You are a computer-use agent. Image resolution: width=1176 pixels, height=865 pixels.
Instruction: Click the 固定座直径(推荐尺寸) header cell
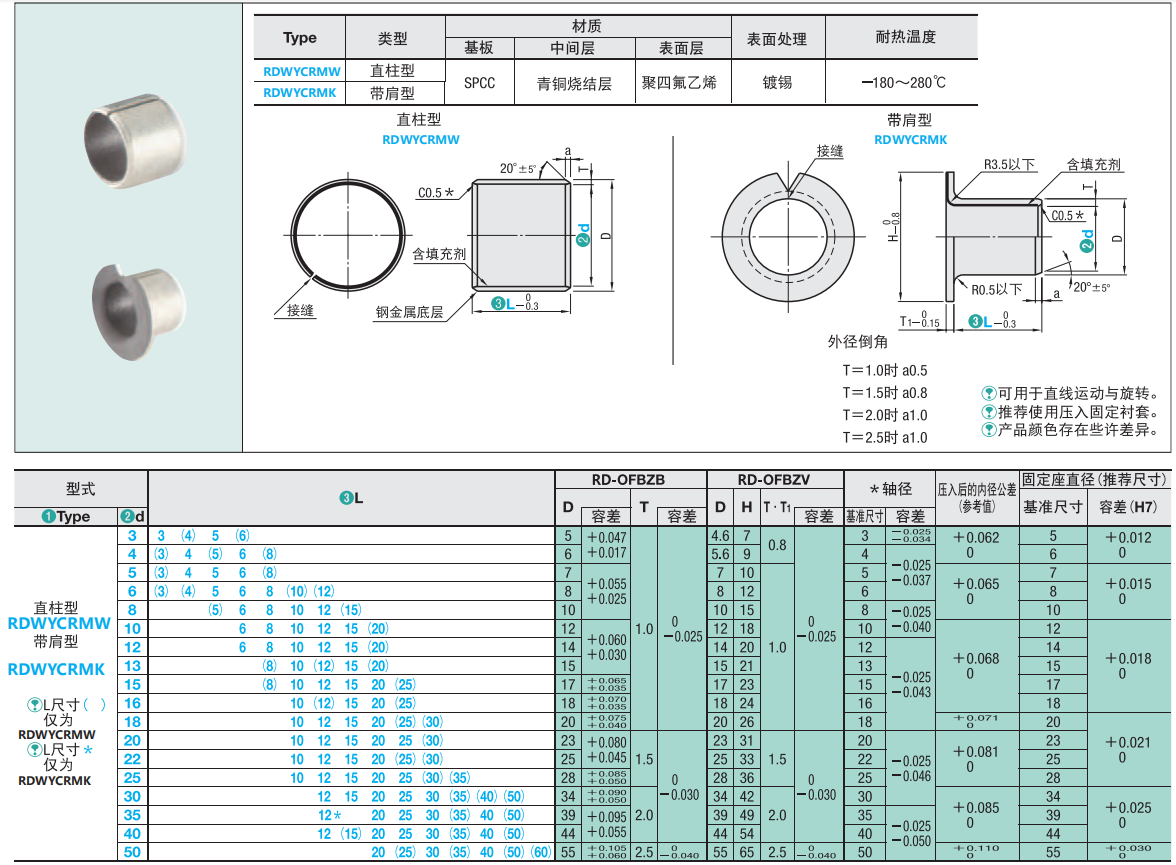tap(1094, 480)
